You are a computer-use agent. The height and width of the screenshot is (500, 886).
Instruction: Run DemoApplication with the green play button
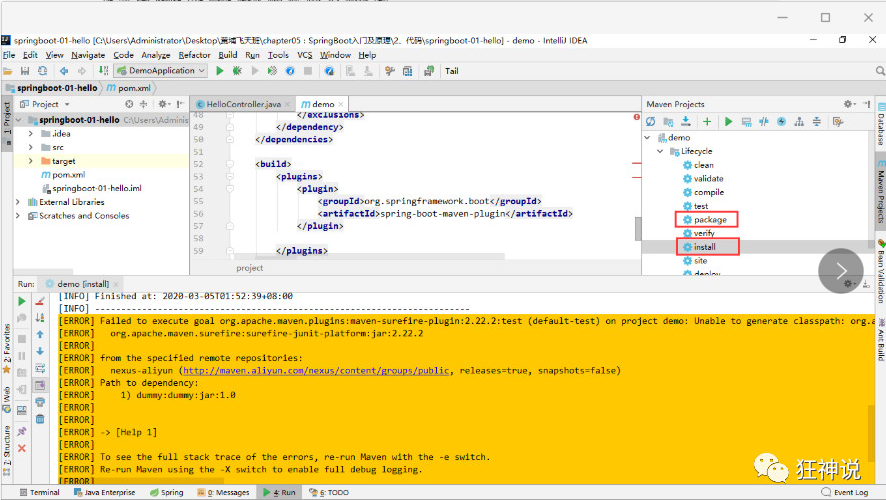click(220, 71)
